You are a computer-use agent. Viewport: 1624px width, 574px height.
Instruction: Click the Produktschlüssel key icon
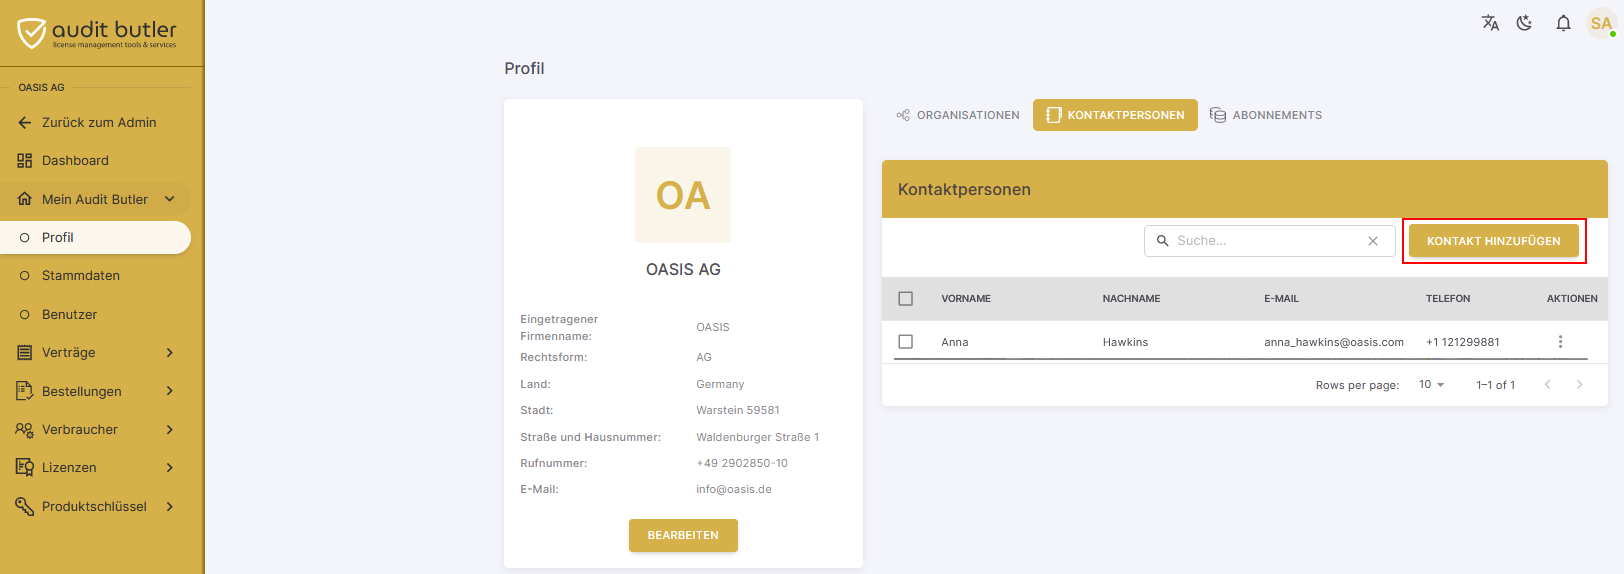coord(25,506)
